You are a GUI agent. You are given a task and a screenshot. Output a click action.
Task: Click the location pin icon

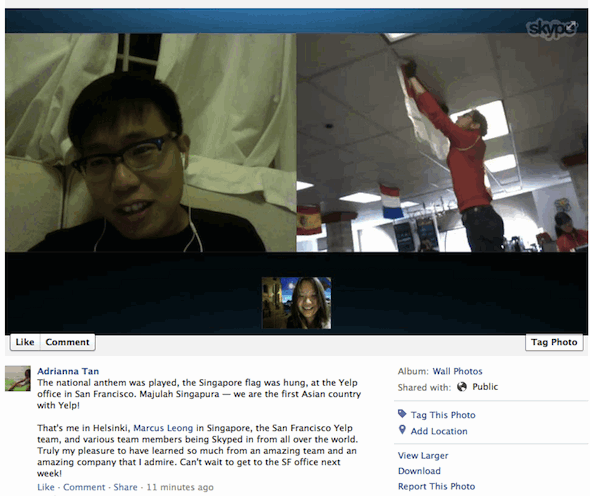[402, 430]
